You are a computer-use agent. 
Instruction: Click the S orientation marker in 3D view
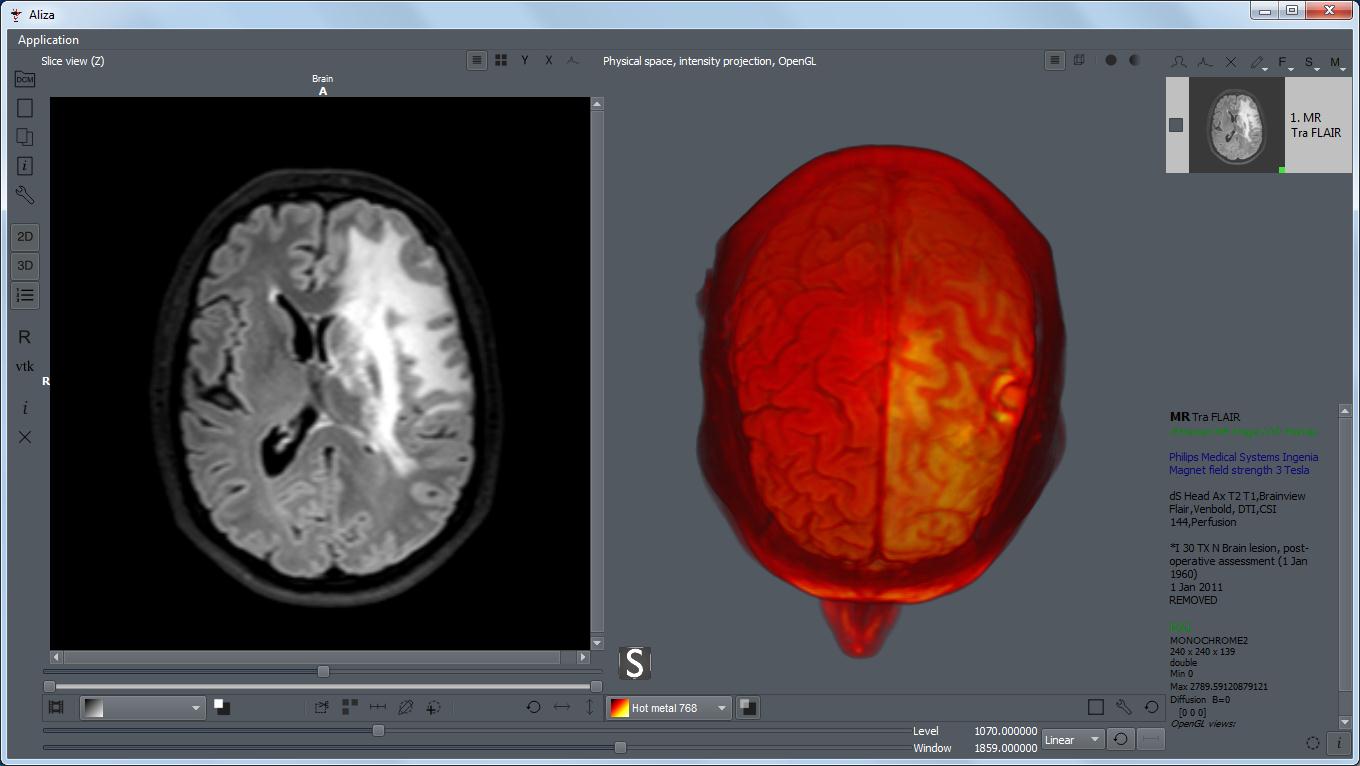pos(635,663)
